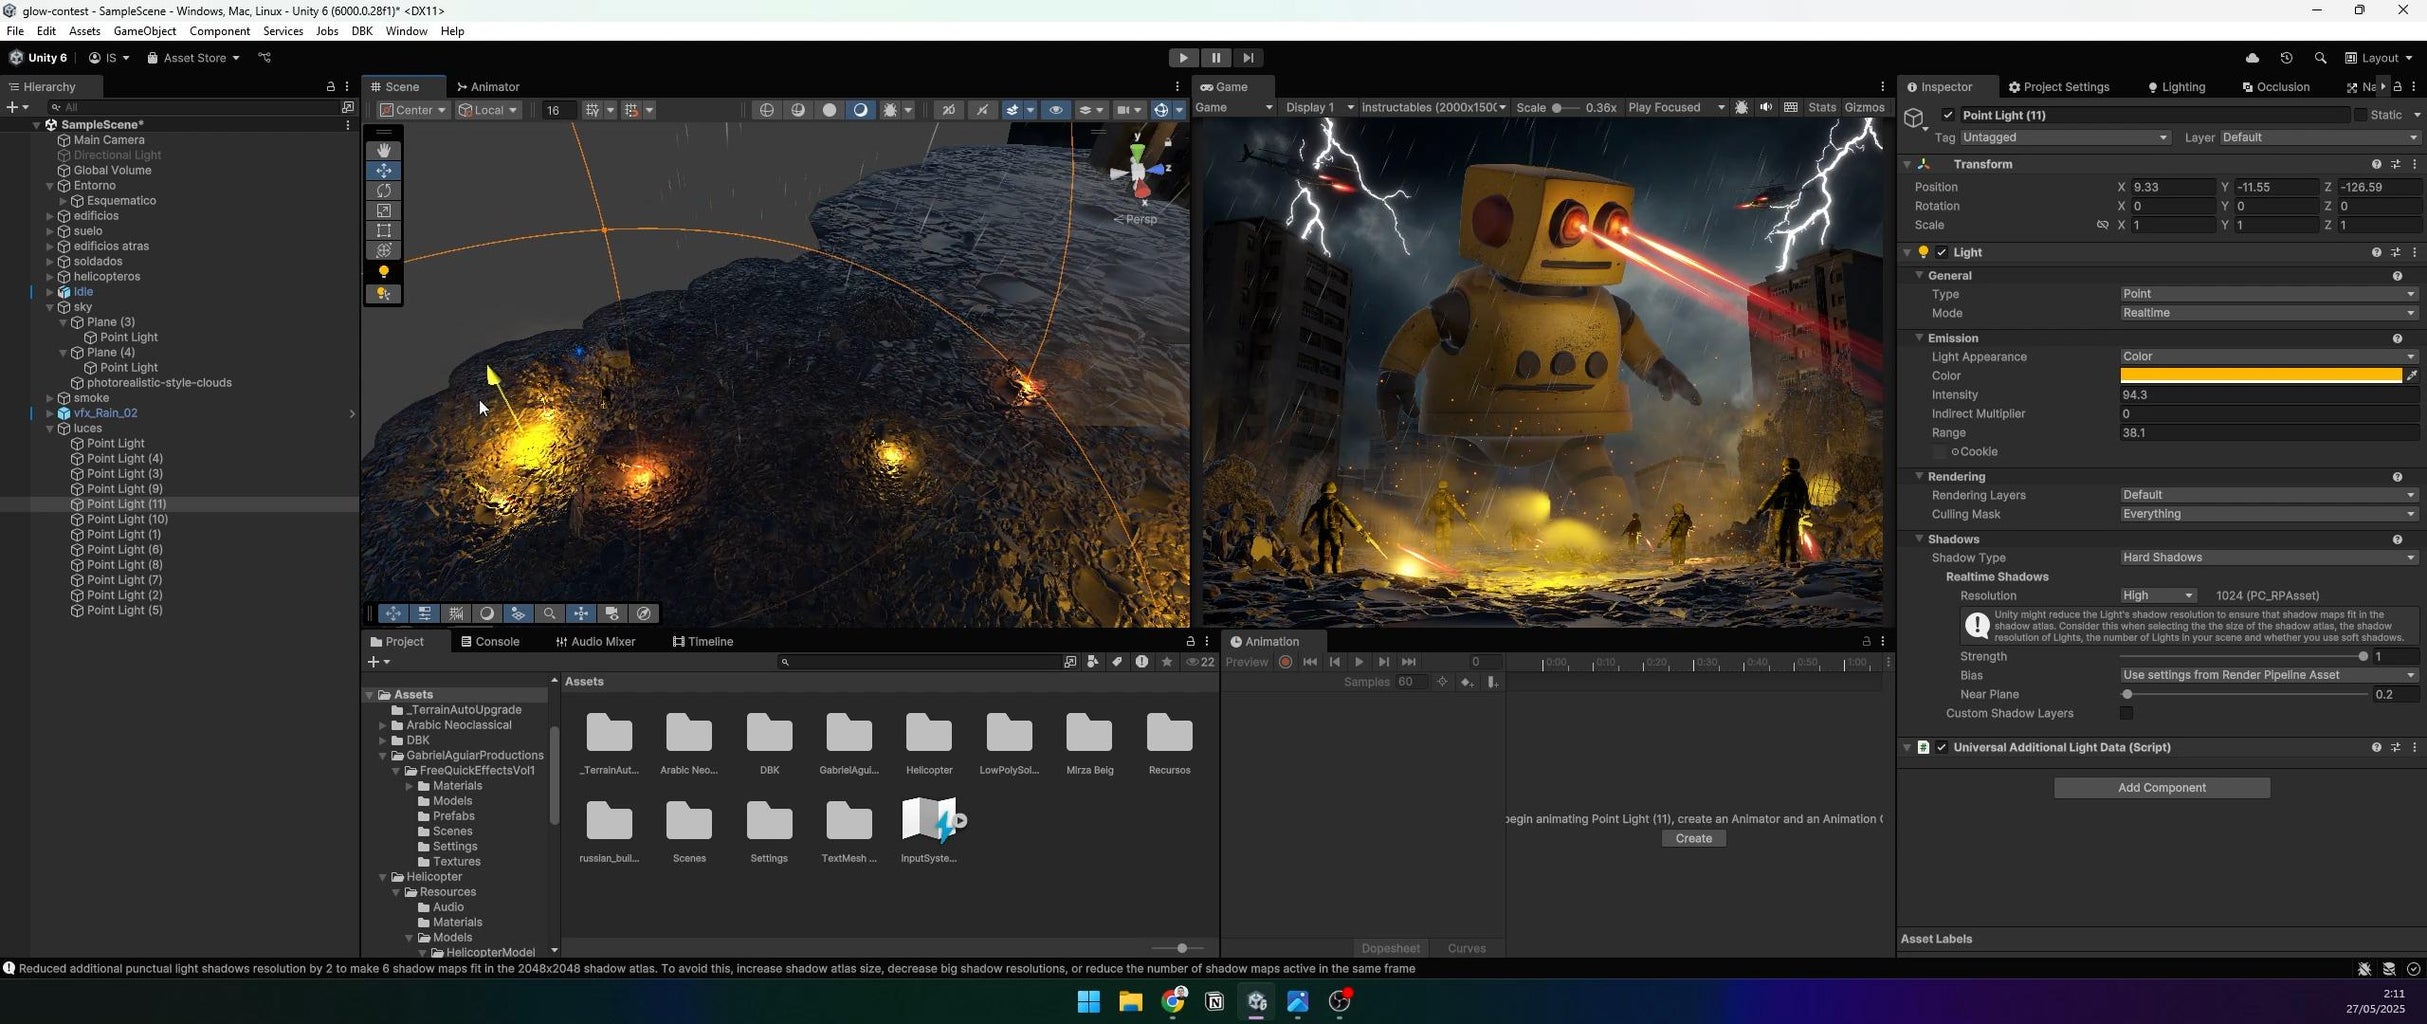
Task: Toggle the 2D view mode in Scene
Action: click(948, 110)
